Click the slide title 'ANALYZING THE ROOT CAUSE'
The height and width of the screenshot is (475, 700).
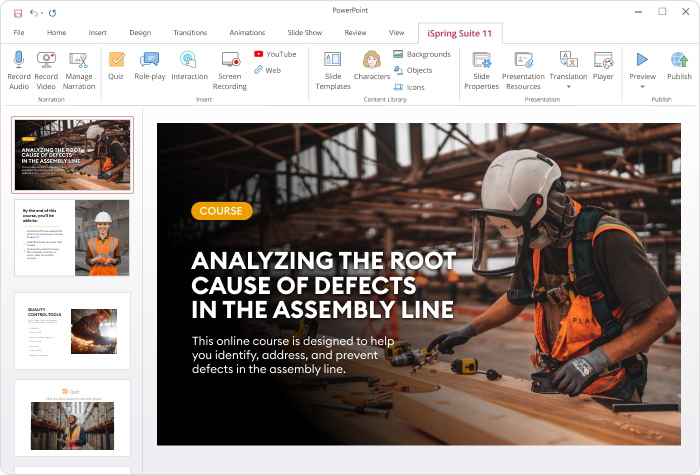(323, 285)
